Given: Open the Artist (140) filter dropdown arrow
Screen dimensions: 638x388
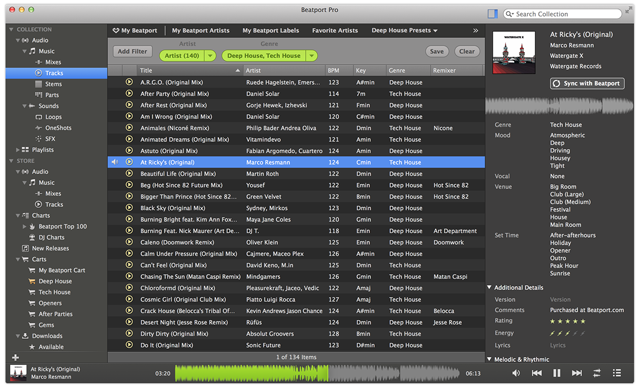Looking at the screenshot, I should click(210, 56).
